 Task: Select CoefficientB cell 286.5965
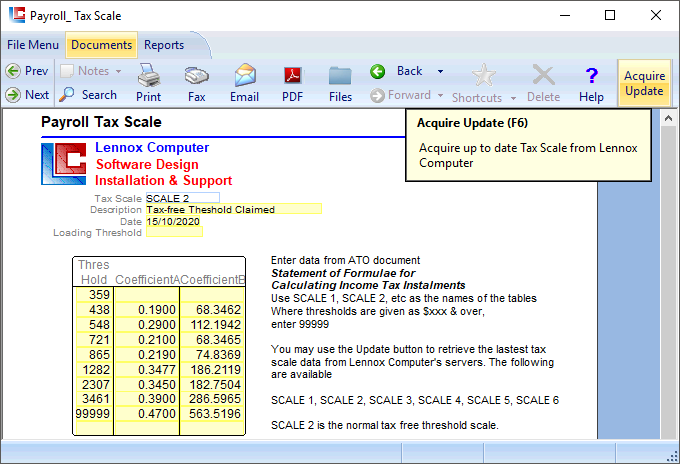point(212,399)
